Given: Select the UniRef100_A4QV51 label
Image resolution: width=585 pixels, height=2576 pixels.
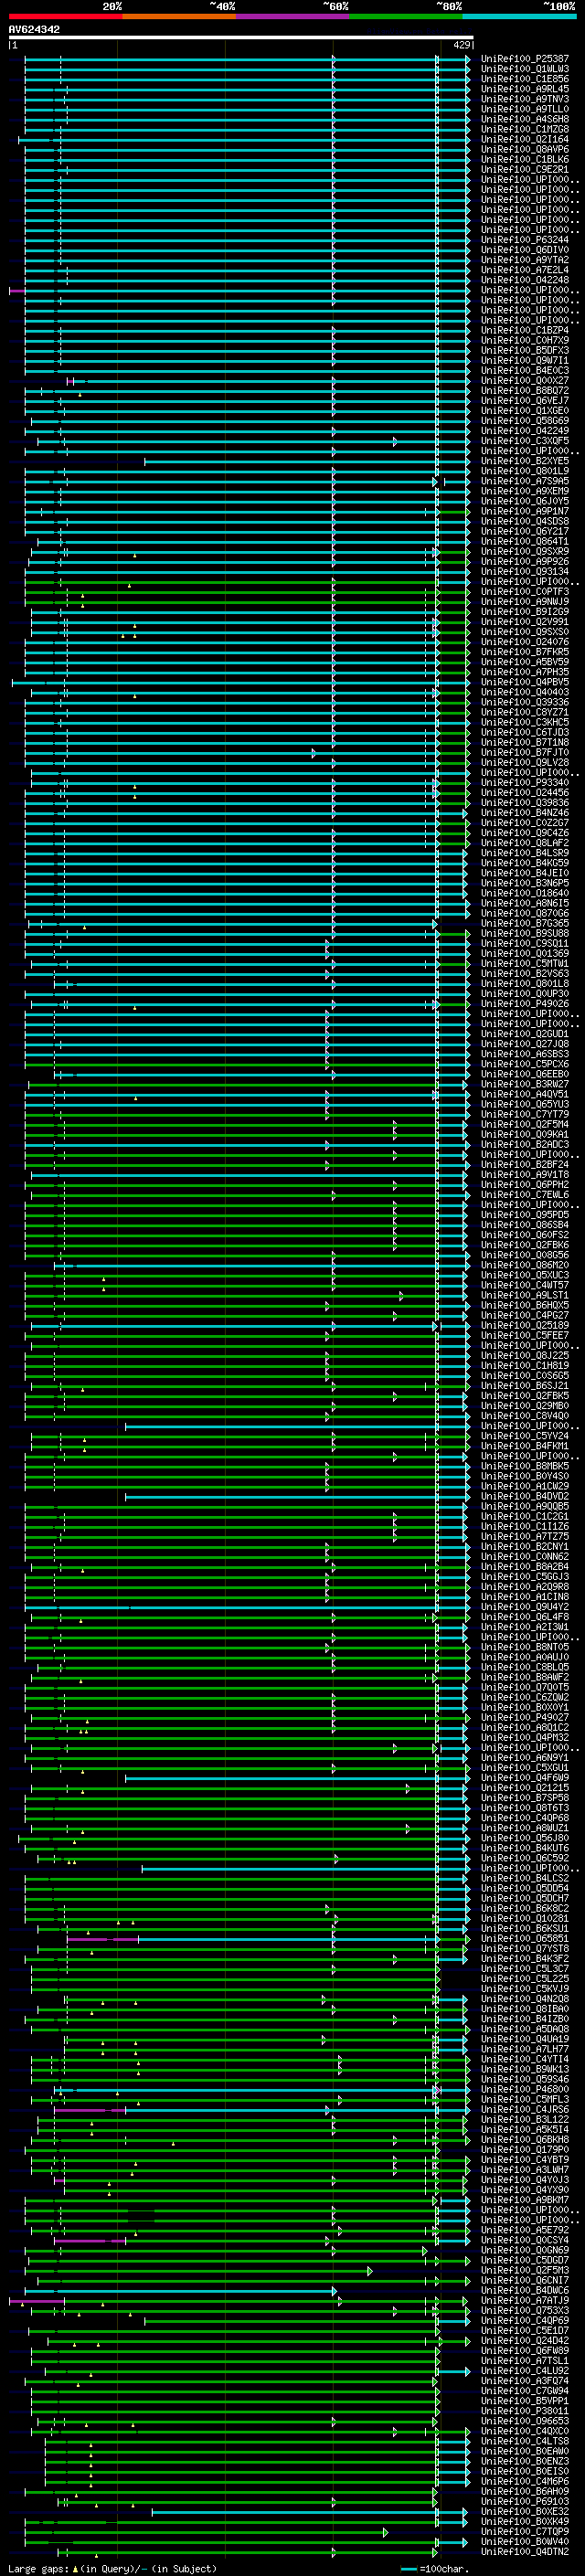Looking at the screenshot, I should click(x=525, y=1094).
